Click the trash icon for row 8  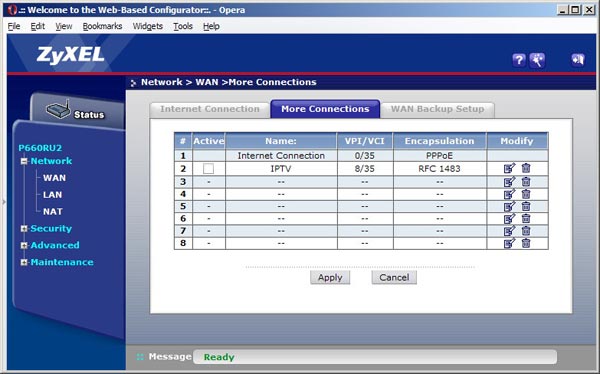526,243
